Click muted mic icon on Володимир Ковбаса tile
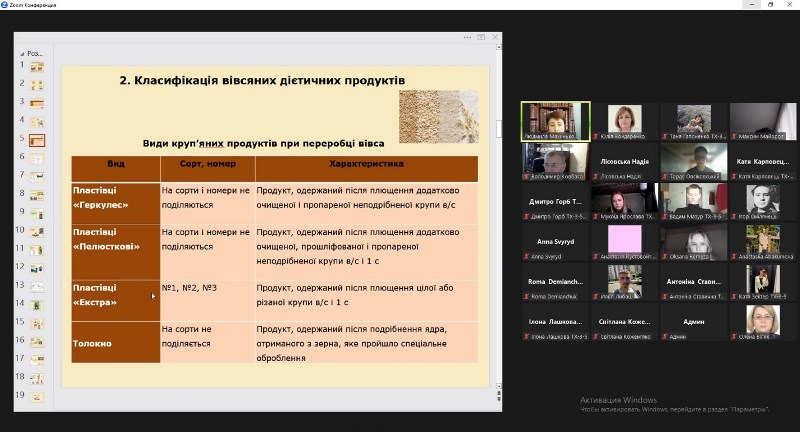 pyautogui.click(x=526, y=176)
